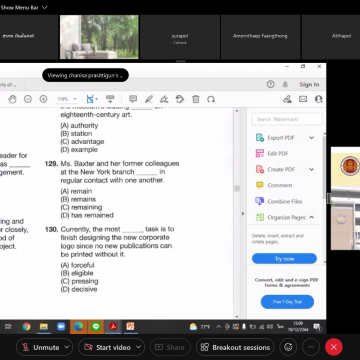The image size is (360, 360).
Task: Open audio options arrow beside Unmute
Action: tap(67, 347)
